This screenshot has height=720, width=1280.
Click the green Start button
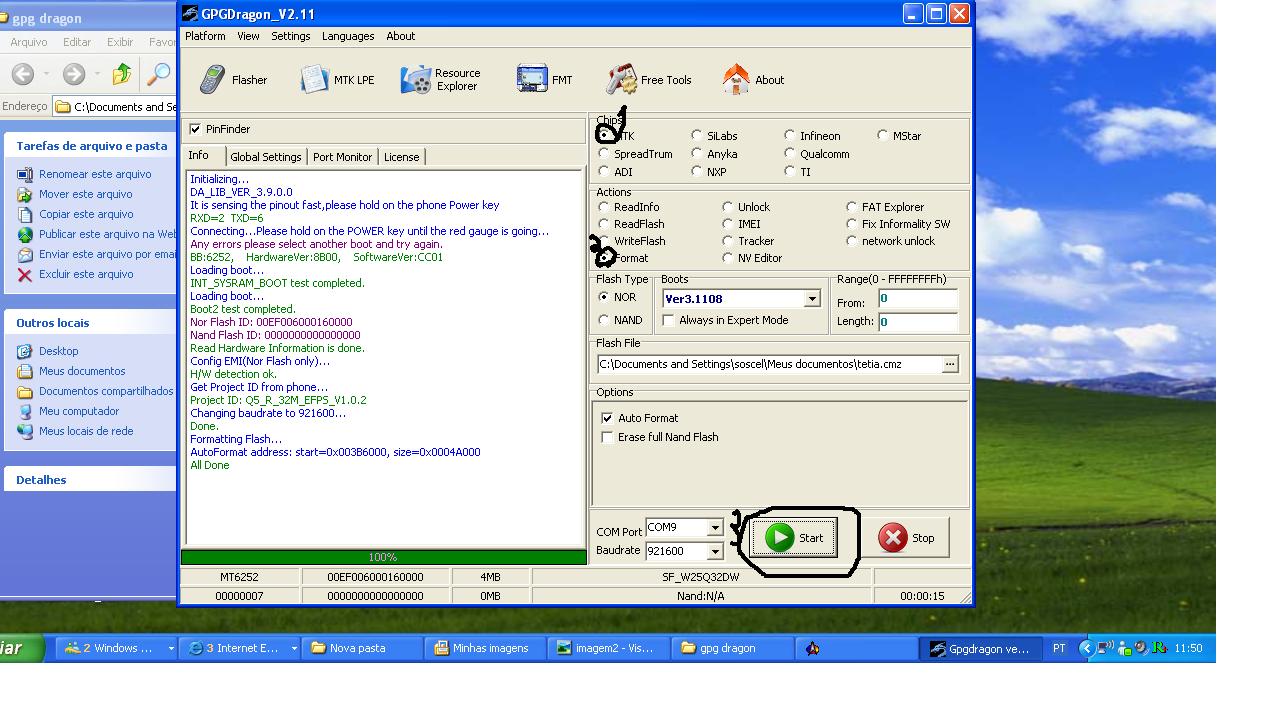[x=794, y=538]
